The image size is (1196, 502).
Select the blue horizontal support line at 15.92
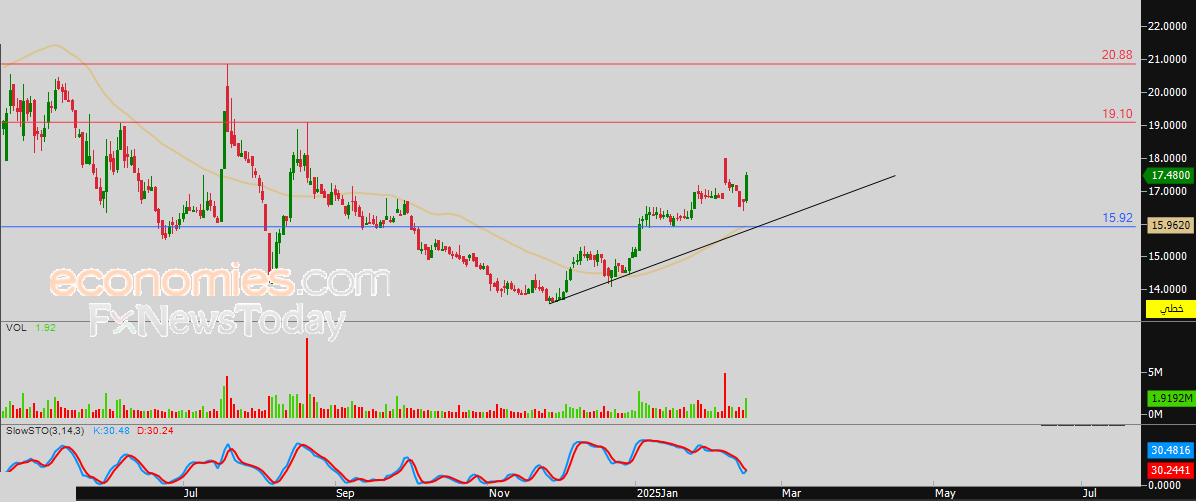click(567, 227)
